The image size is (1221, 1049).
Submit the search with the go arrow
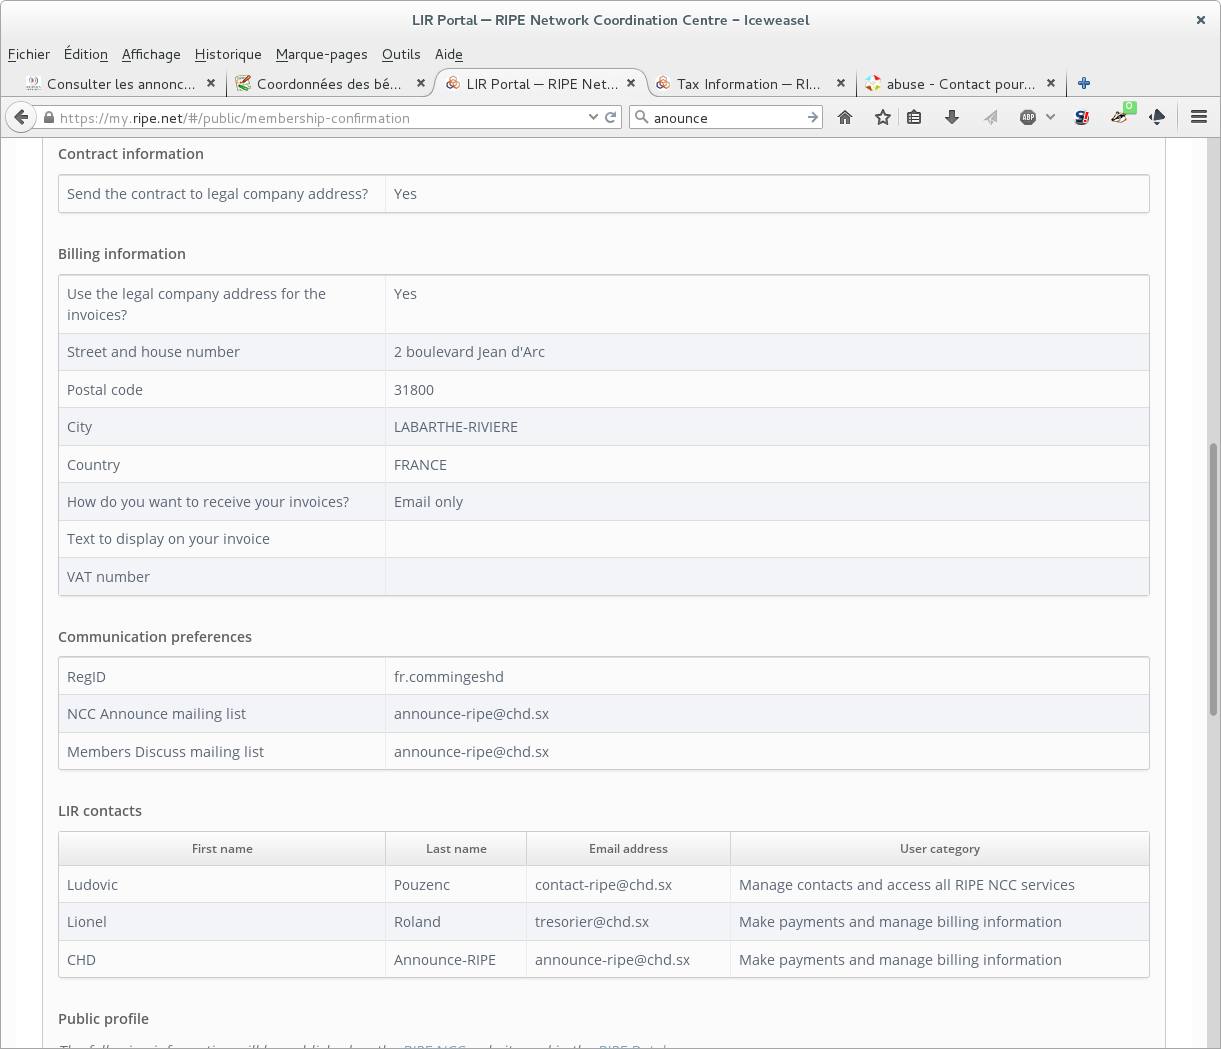point(813,117)
